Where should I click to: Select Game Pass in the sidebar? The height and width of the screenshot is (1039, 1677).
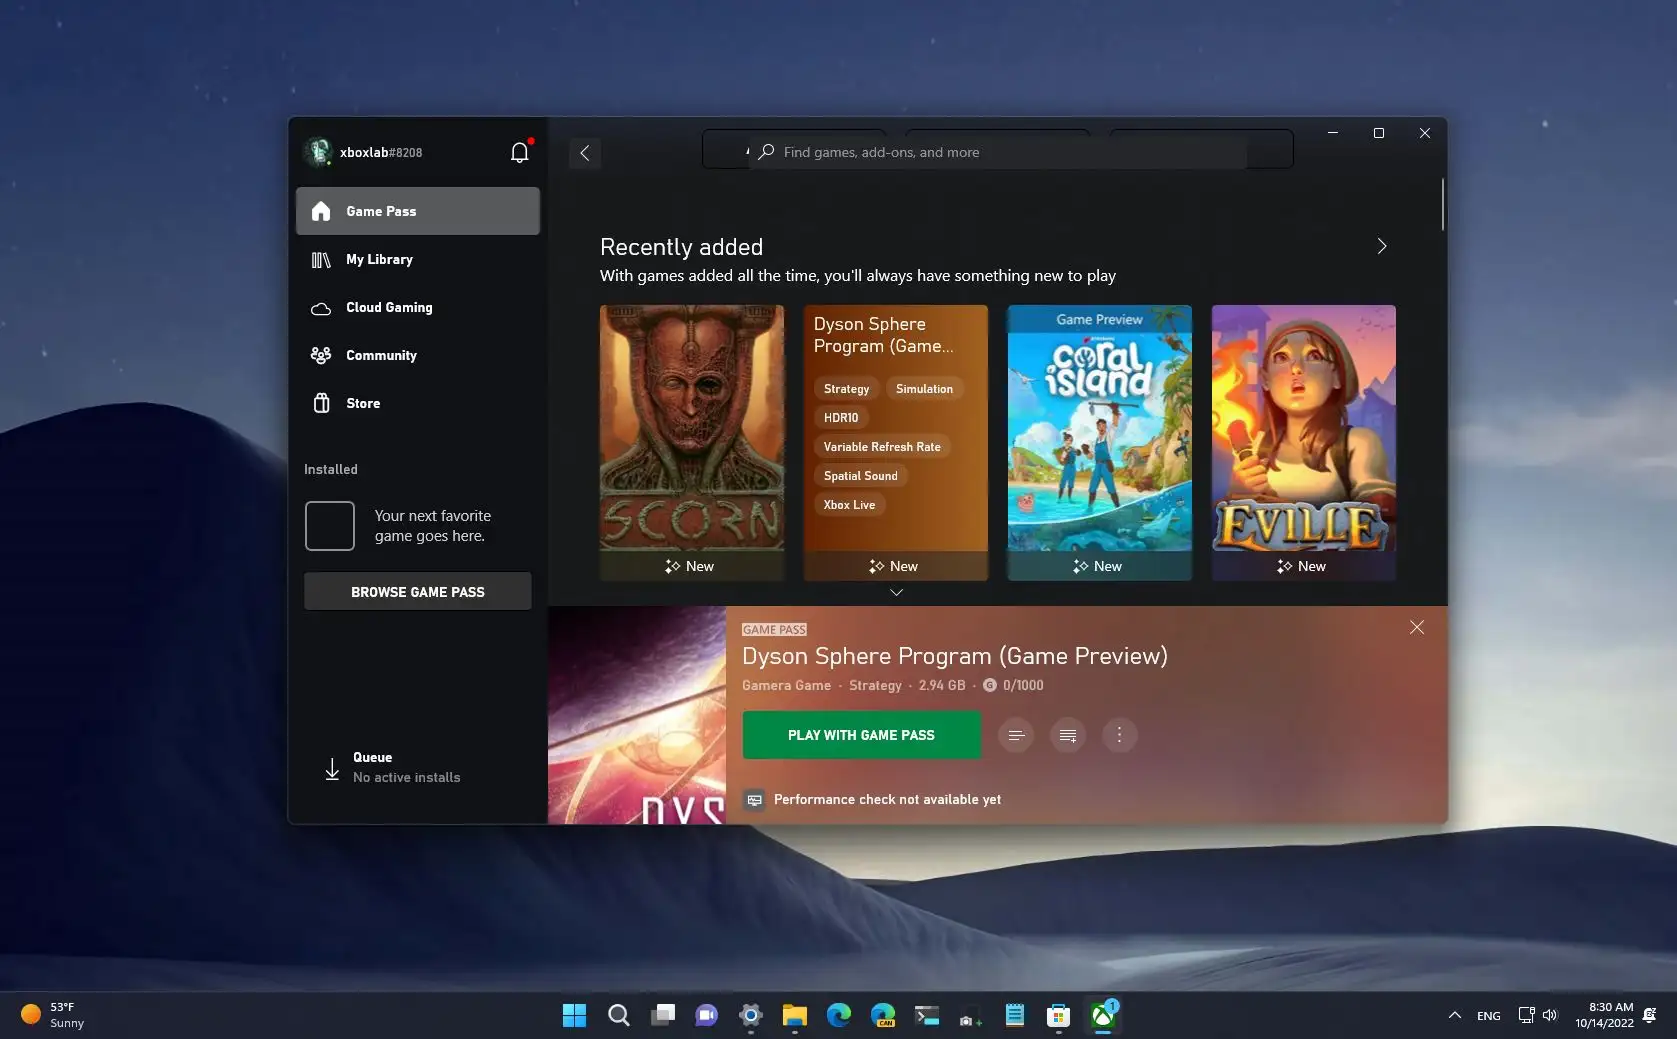coord(418,211)
